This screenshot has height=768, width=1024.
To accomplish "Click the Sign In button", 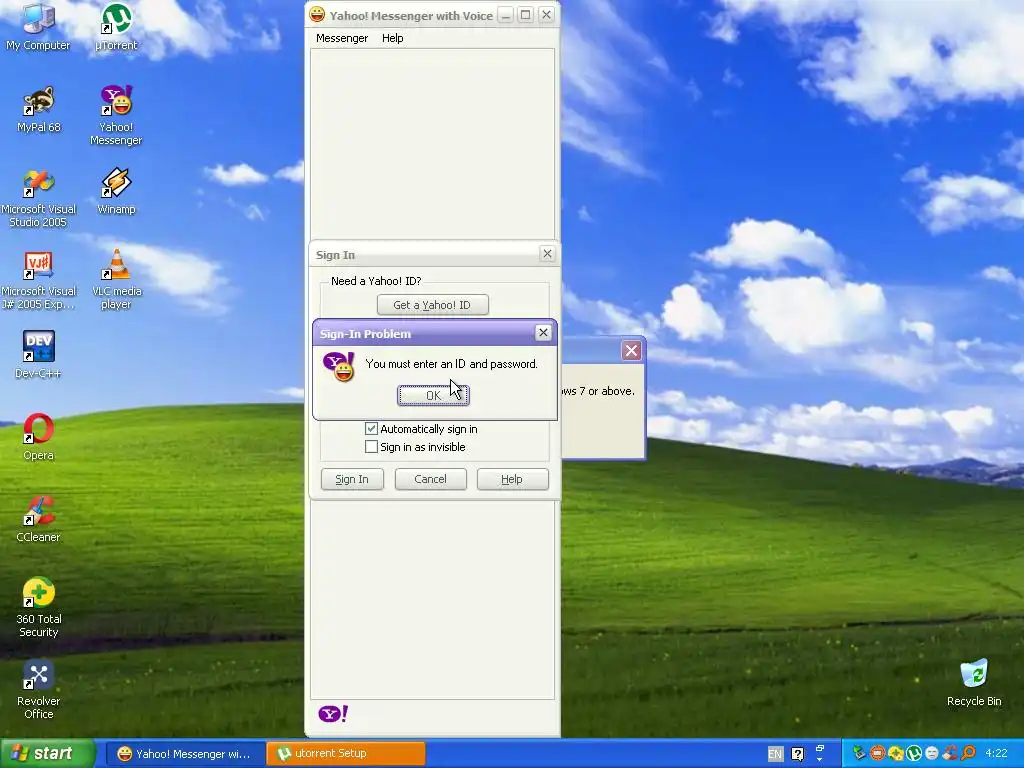I will 352,479.
